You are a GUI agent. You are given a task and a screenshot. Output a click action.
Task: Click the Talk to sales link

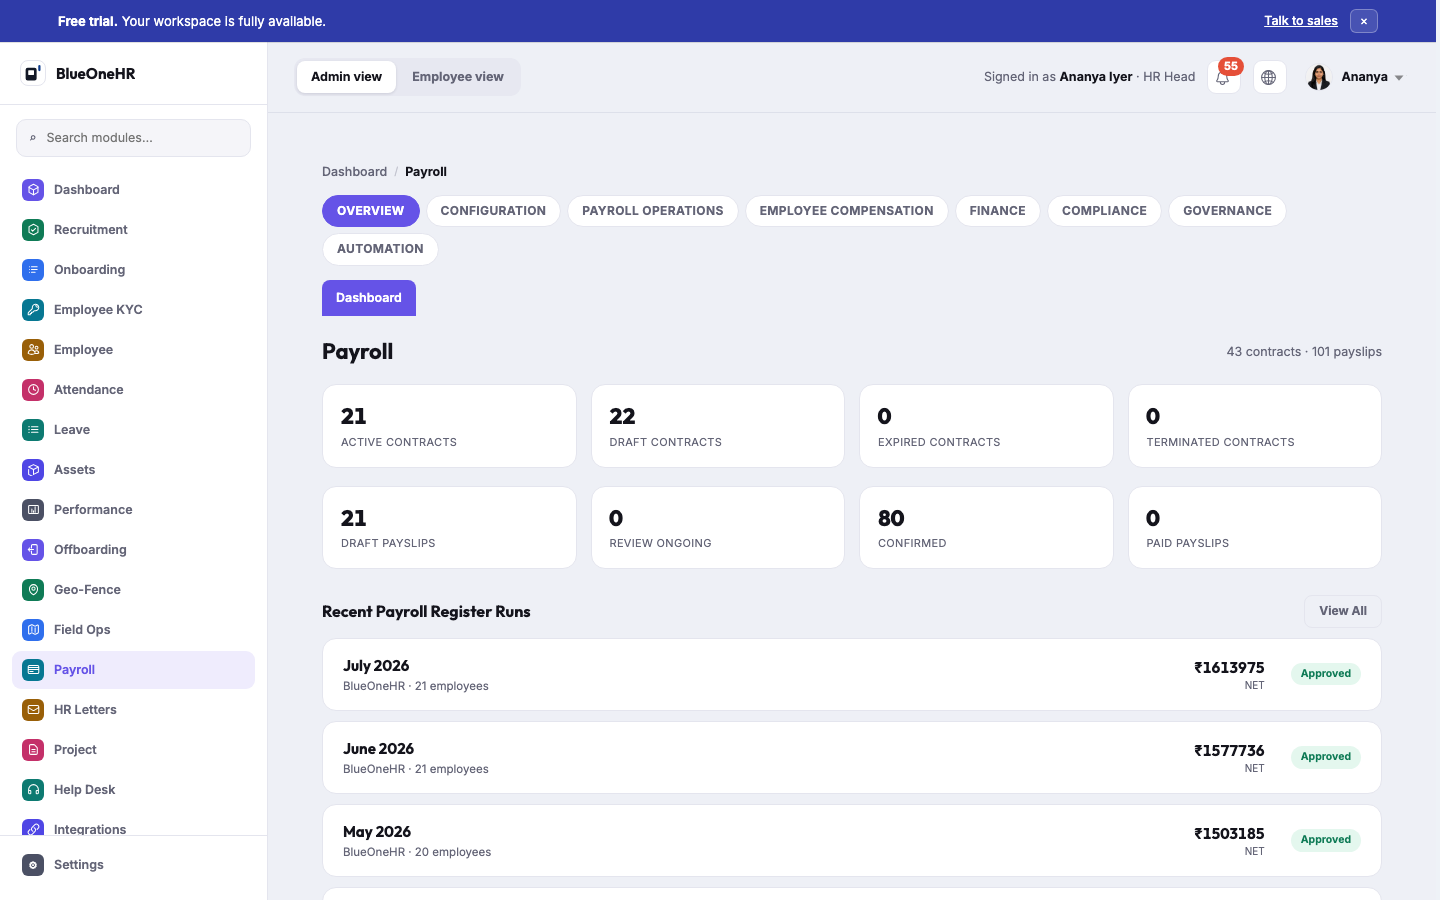click(1301, 21)
